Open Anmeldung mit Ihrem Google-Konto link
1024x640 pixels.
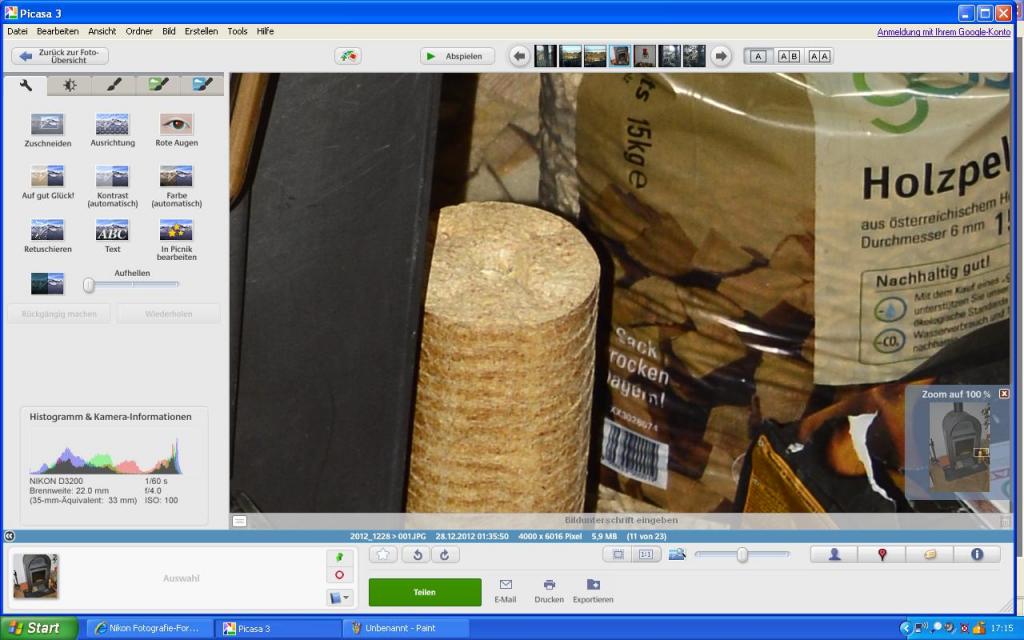pos(944,31)
